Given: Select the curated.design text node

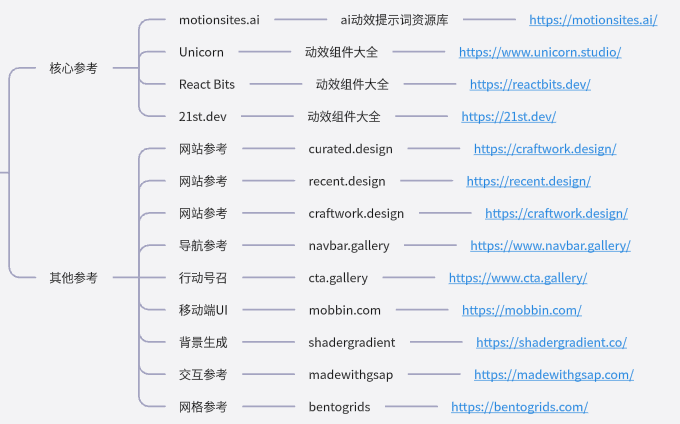Looking at the screenshot, I should coord(350,149).
